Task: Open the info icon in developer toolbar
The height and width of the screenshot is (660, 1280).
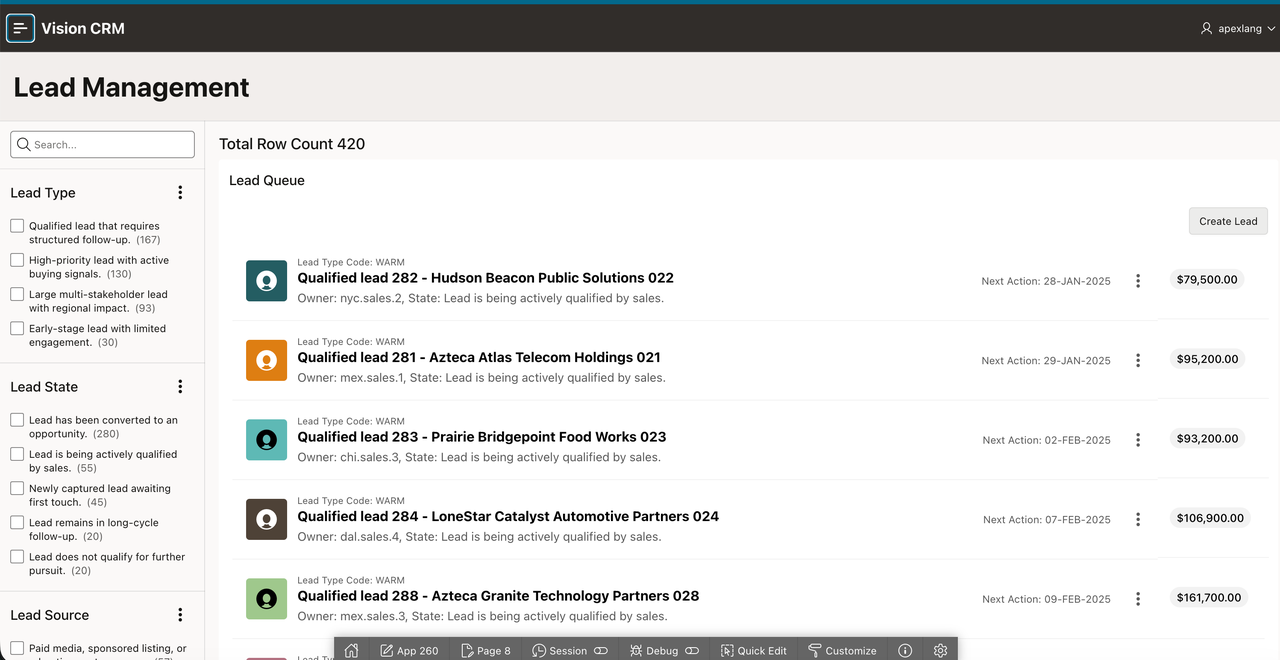Action: pos(905,650)
